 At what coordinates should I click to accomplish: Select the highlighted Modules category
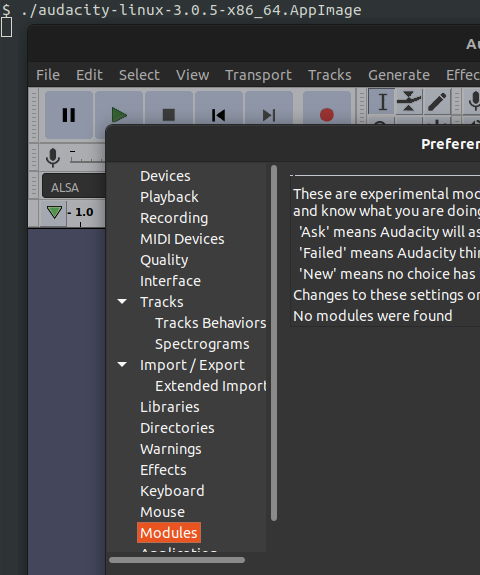[x=169, y=533]
